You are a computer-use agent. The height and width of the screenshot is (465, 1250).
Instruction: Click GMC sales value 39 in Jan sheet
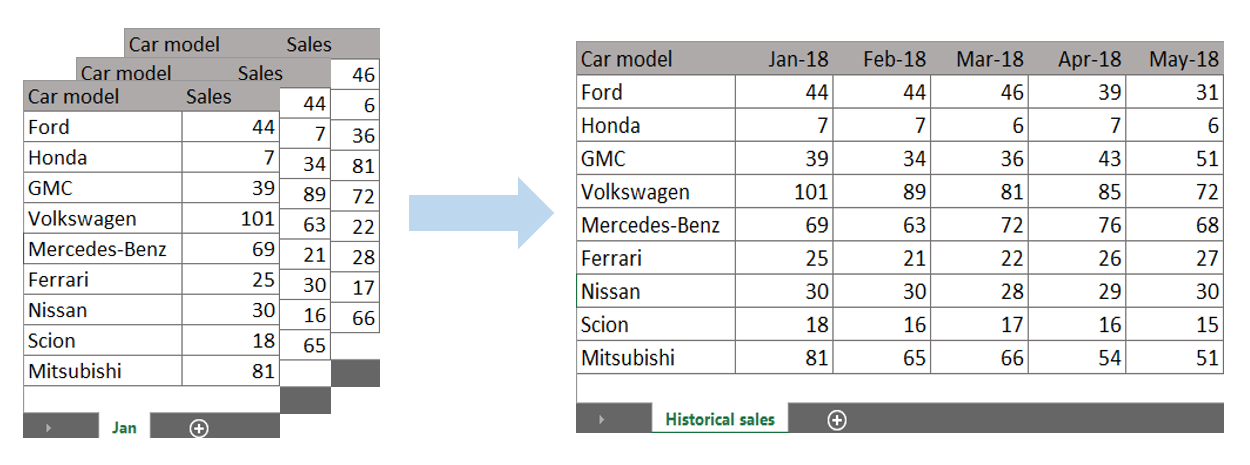[x=231, y=188]
